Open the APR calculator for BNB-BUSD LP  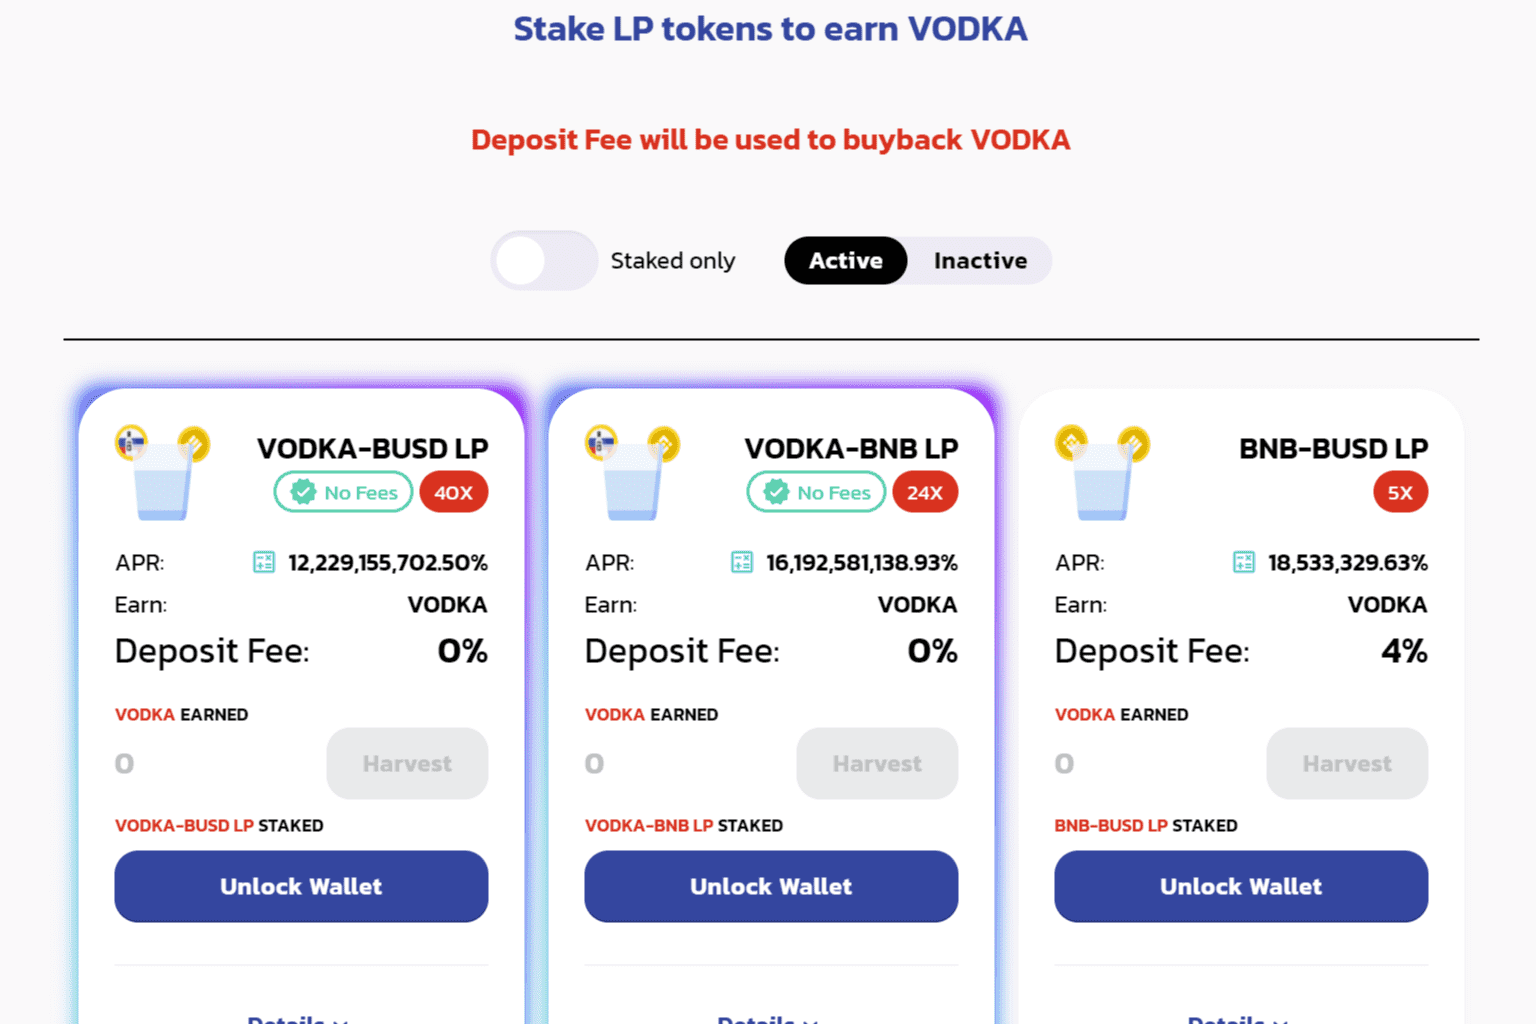tap(1243, 562)
